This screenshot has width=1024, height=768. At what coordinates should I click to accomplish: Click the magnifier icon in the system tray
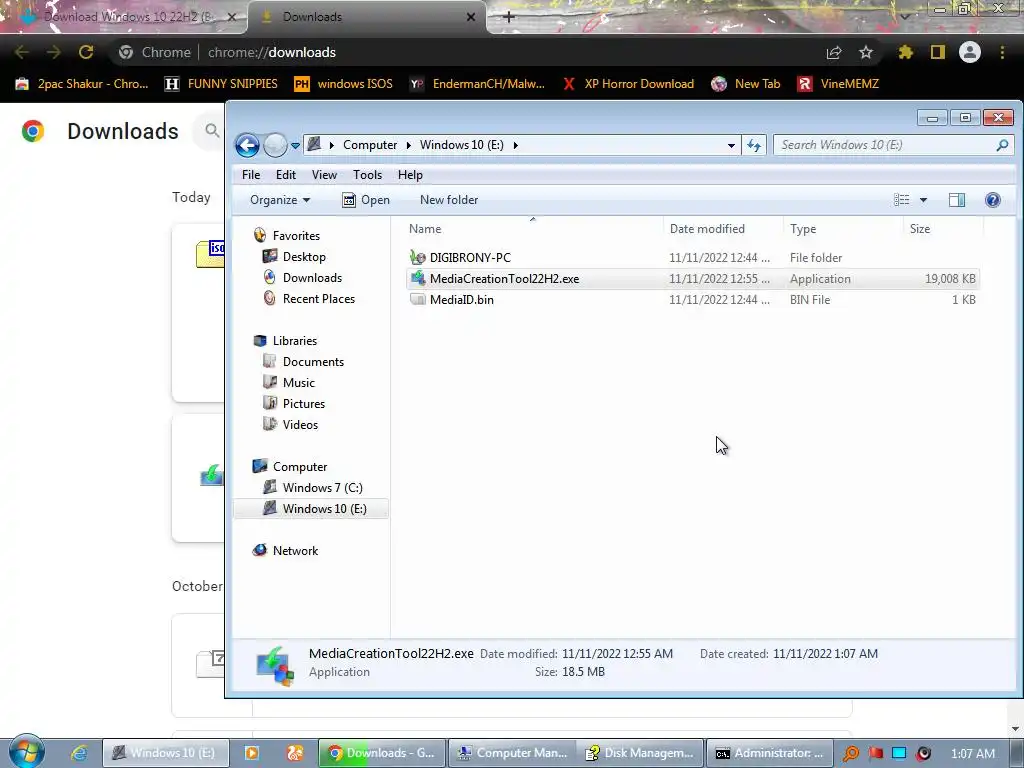click(851, 754)
